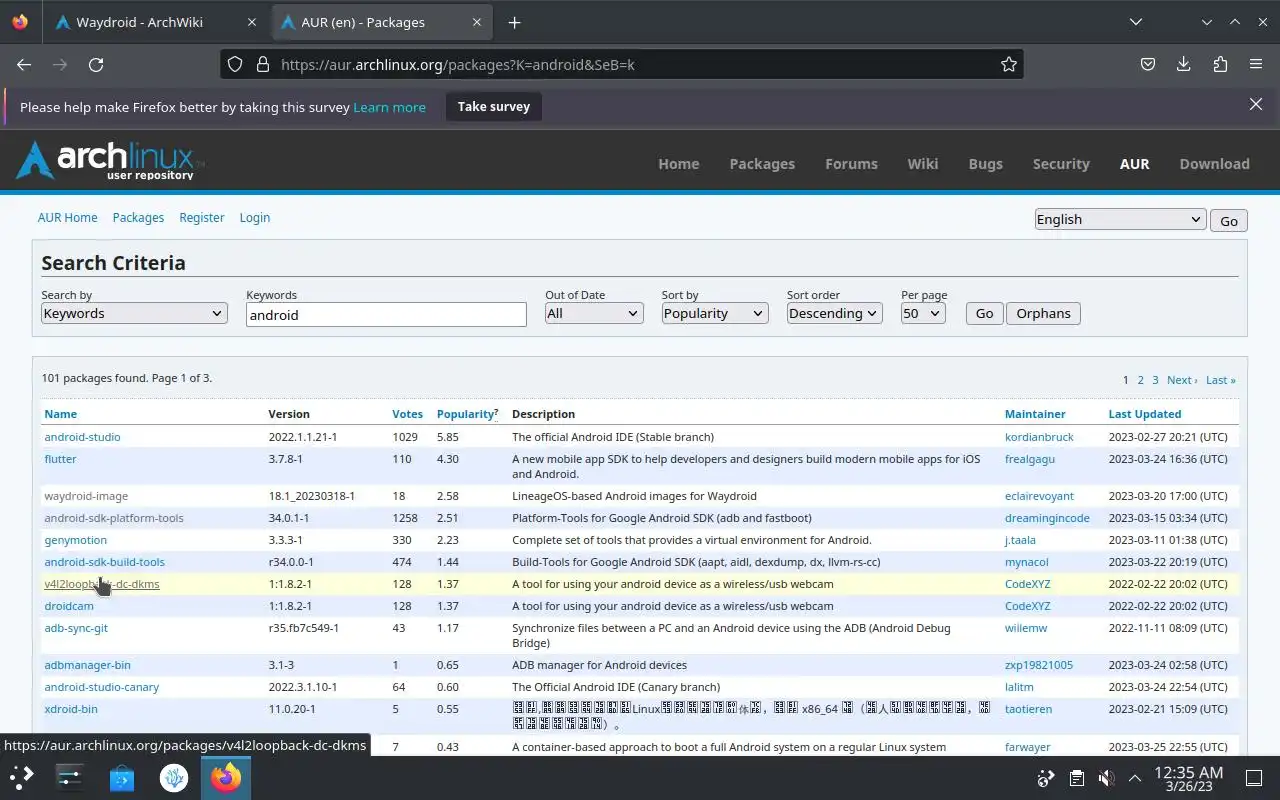The width and height of the screenshot is (1280, 800).
Task: Bookmark this page with star icon
Action: click(x=1008, y=64)
